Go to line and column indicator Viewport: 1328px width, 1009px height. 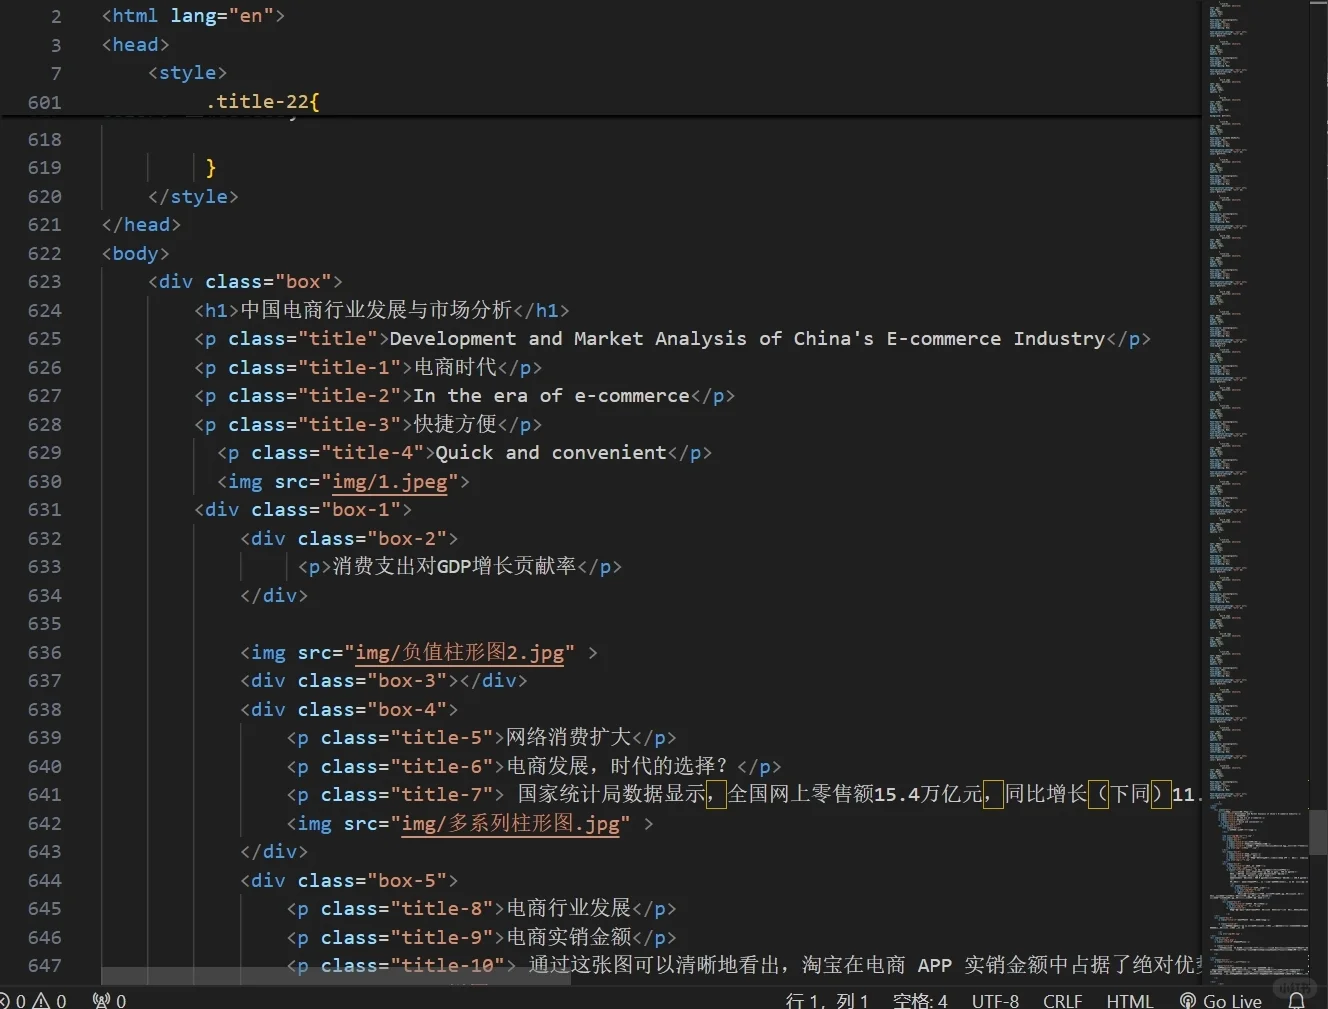[x=827, y=1001]
